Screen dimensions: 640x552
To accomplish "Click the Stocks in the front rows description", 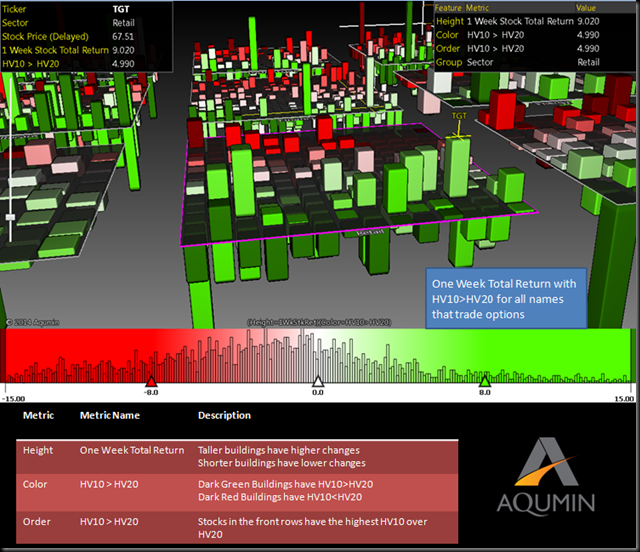I will (x=312, y=528).
